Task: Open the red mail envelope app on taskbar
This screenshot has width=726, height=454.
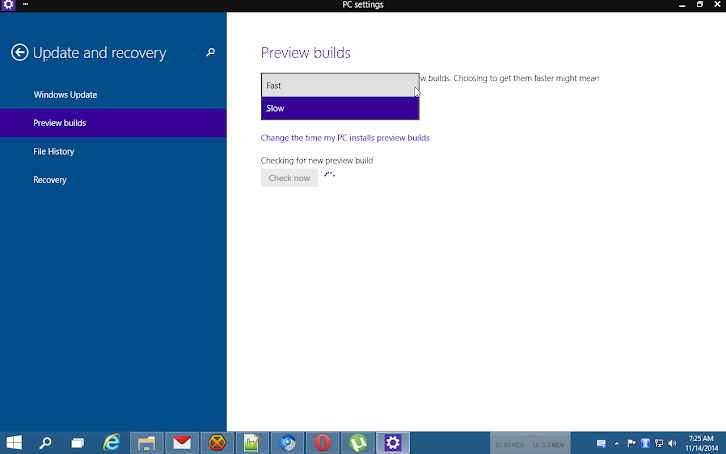Action: (x=182, y=443)
